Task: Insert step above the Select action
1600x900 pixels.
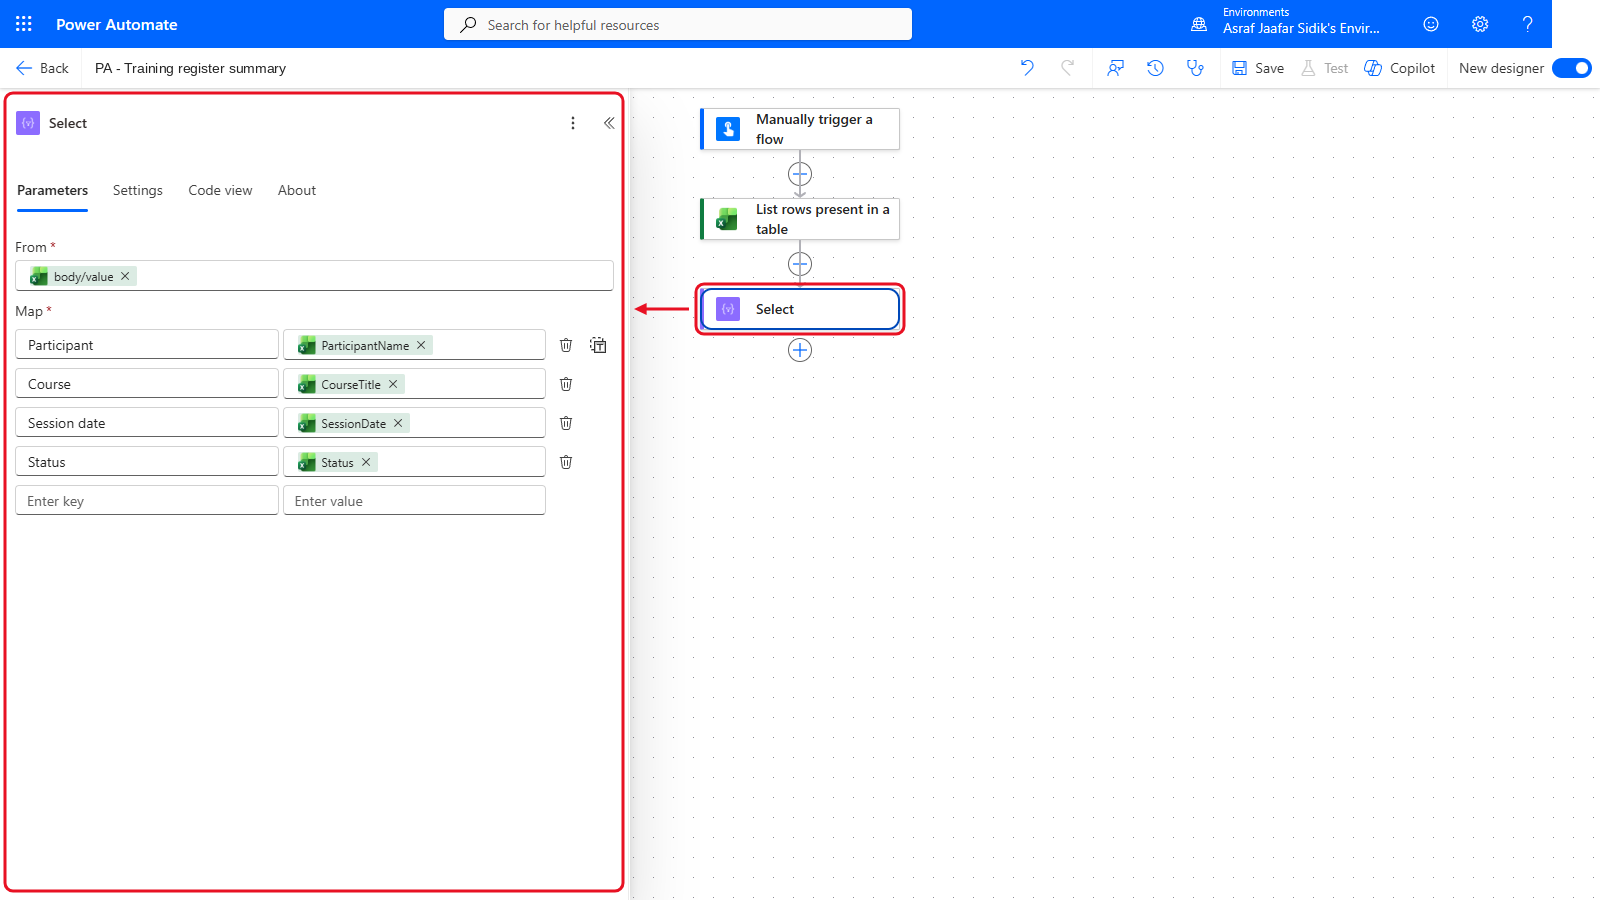Action: [x=800, y=264]
